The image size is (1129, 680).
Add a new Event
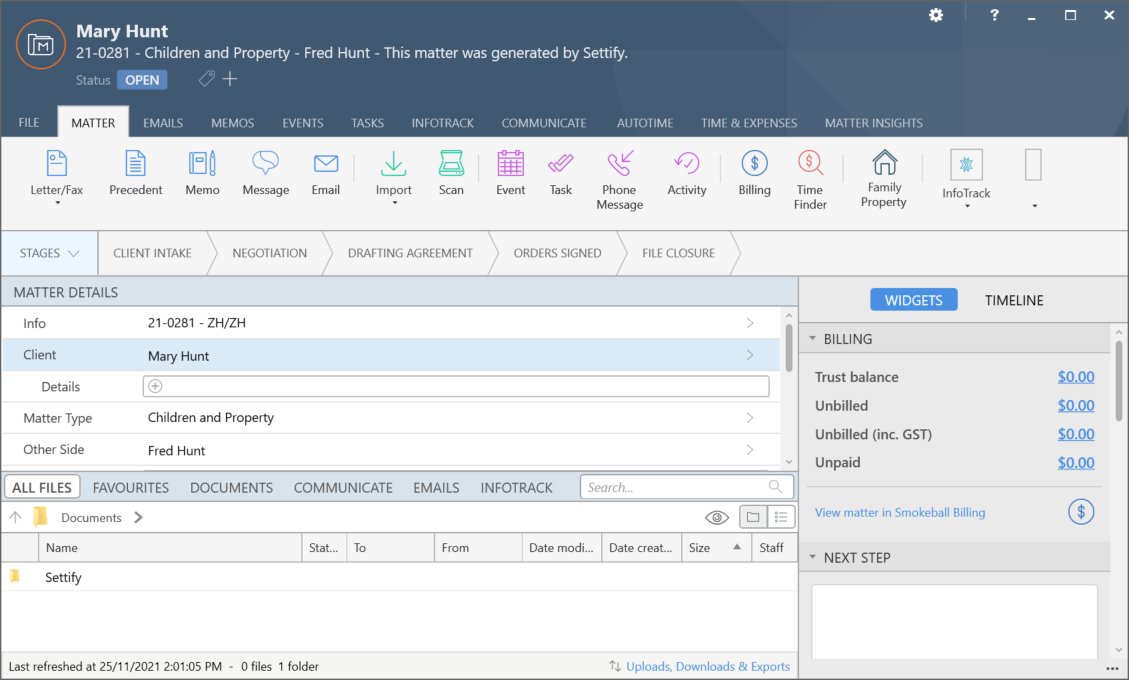coord(510,173)
